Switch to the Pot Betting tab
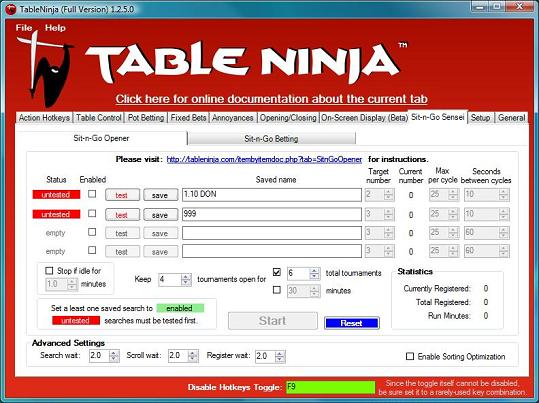The width and height of the screenshot is (539, 403). (x=146, y=118)
